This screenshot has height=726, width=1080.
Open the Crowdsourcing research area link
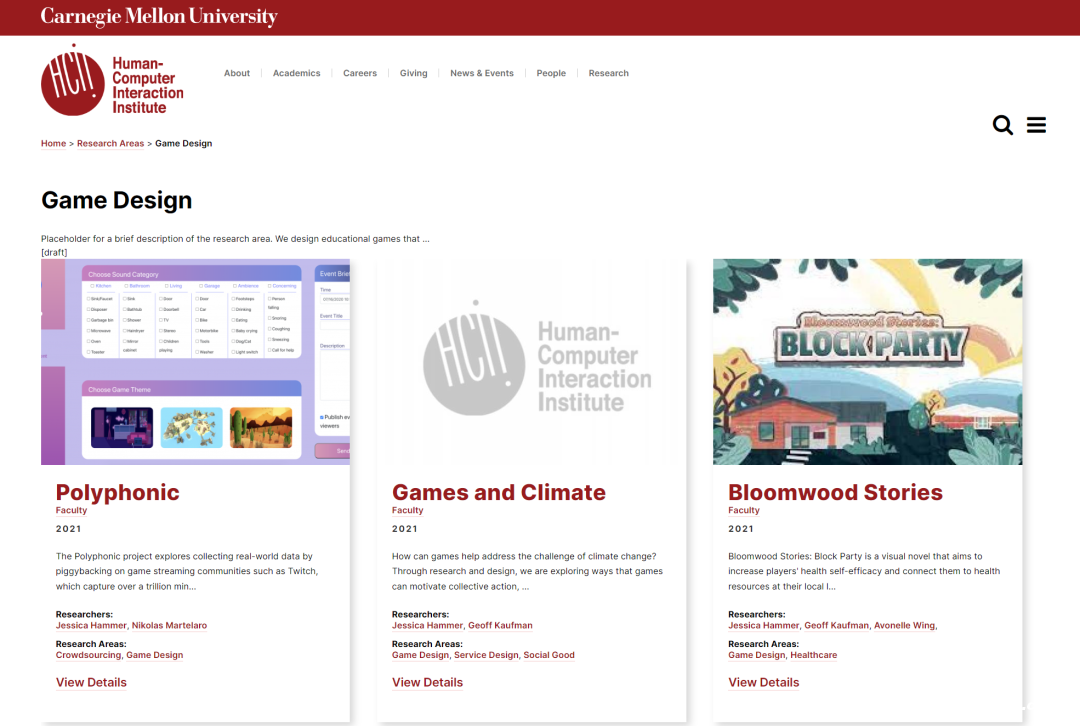(88, 655)
